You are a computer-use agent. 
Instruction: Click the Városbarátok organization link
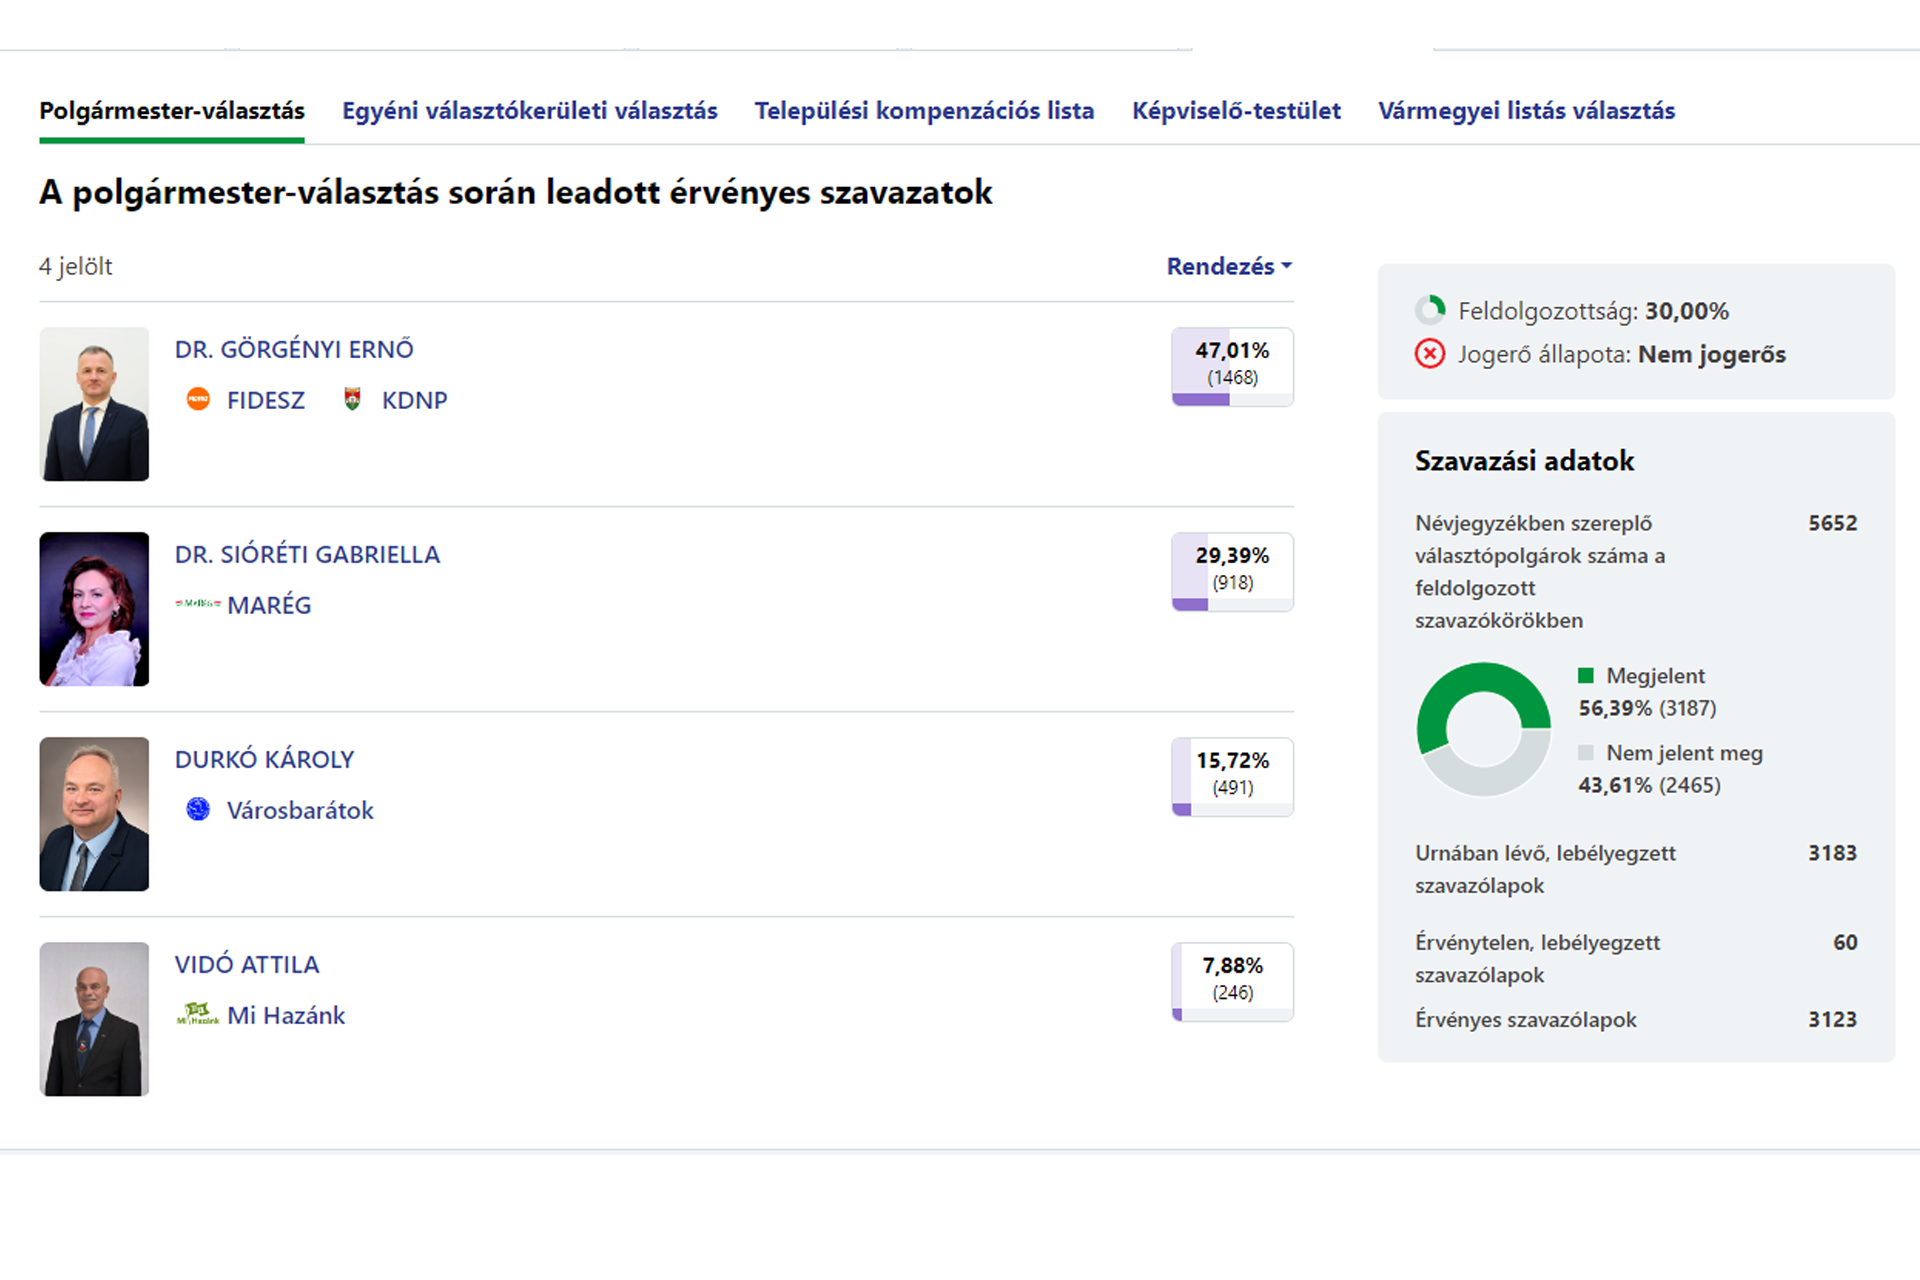(300, 810)
